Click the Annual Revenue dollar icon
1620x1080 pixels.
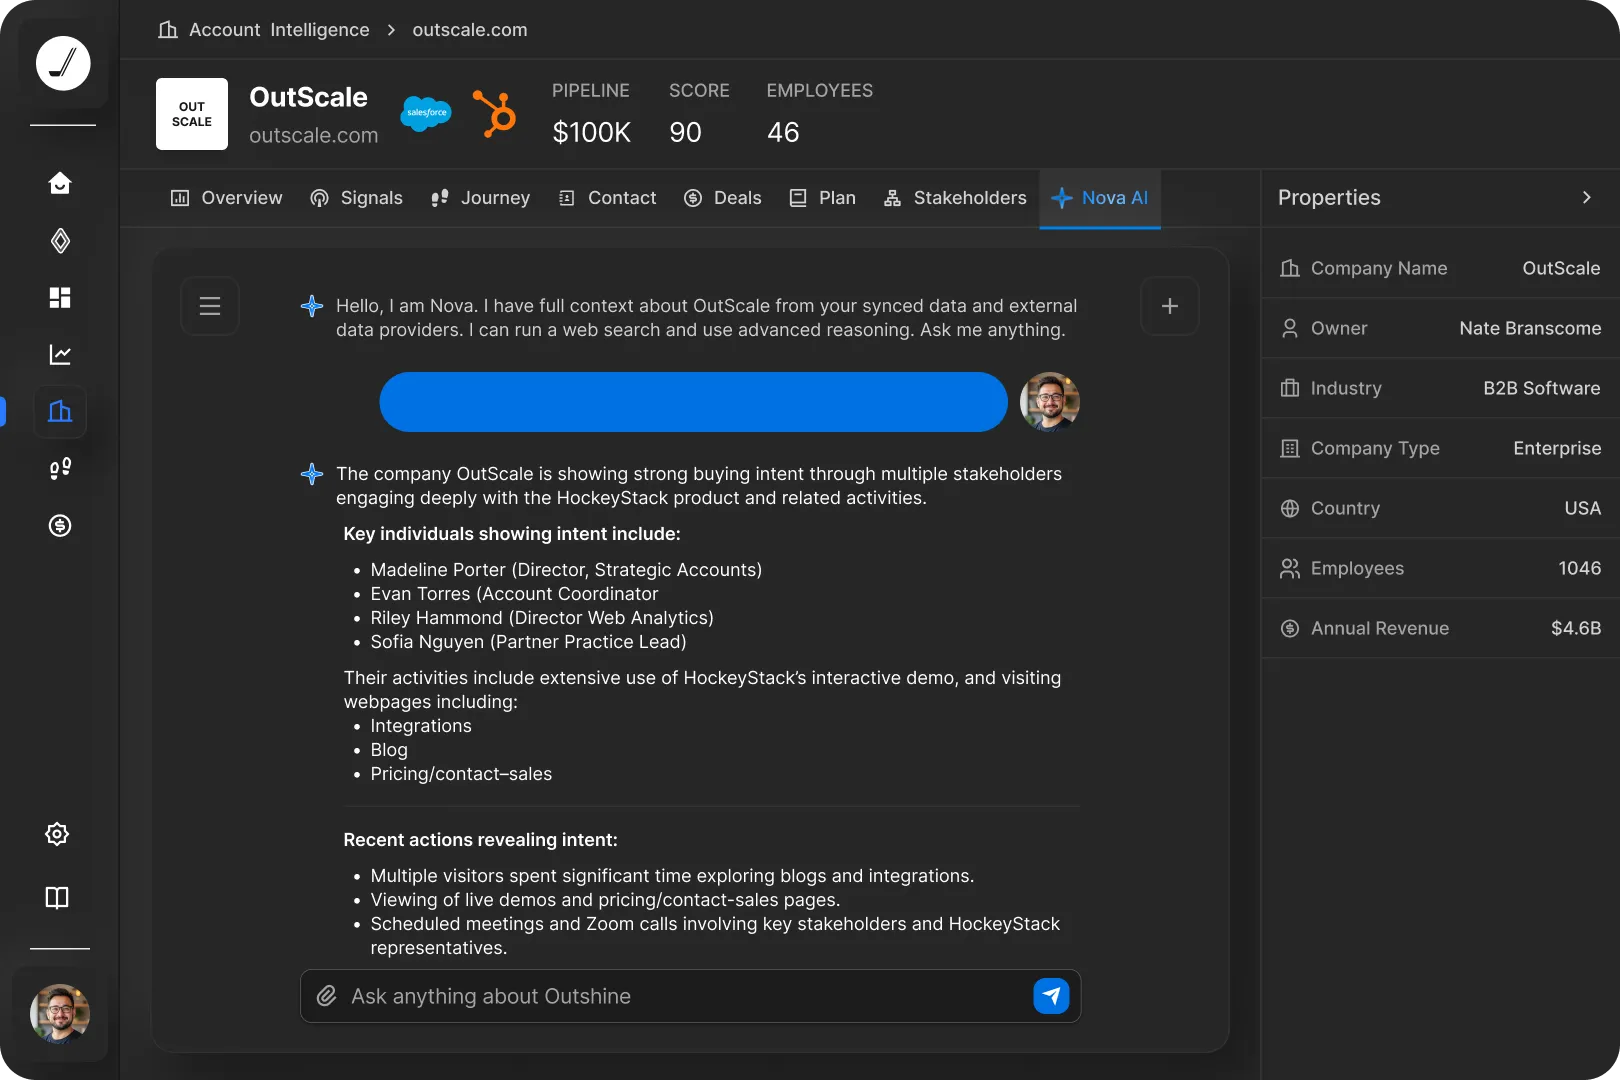[x=1290, y=628]
